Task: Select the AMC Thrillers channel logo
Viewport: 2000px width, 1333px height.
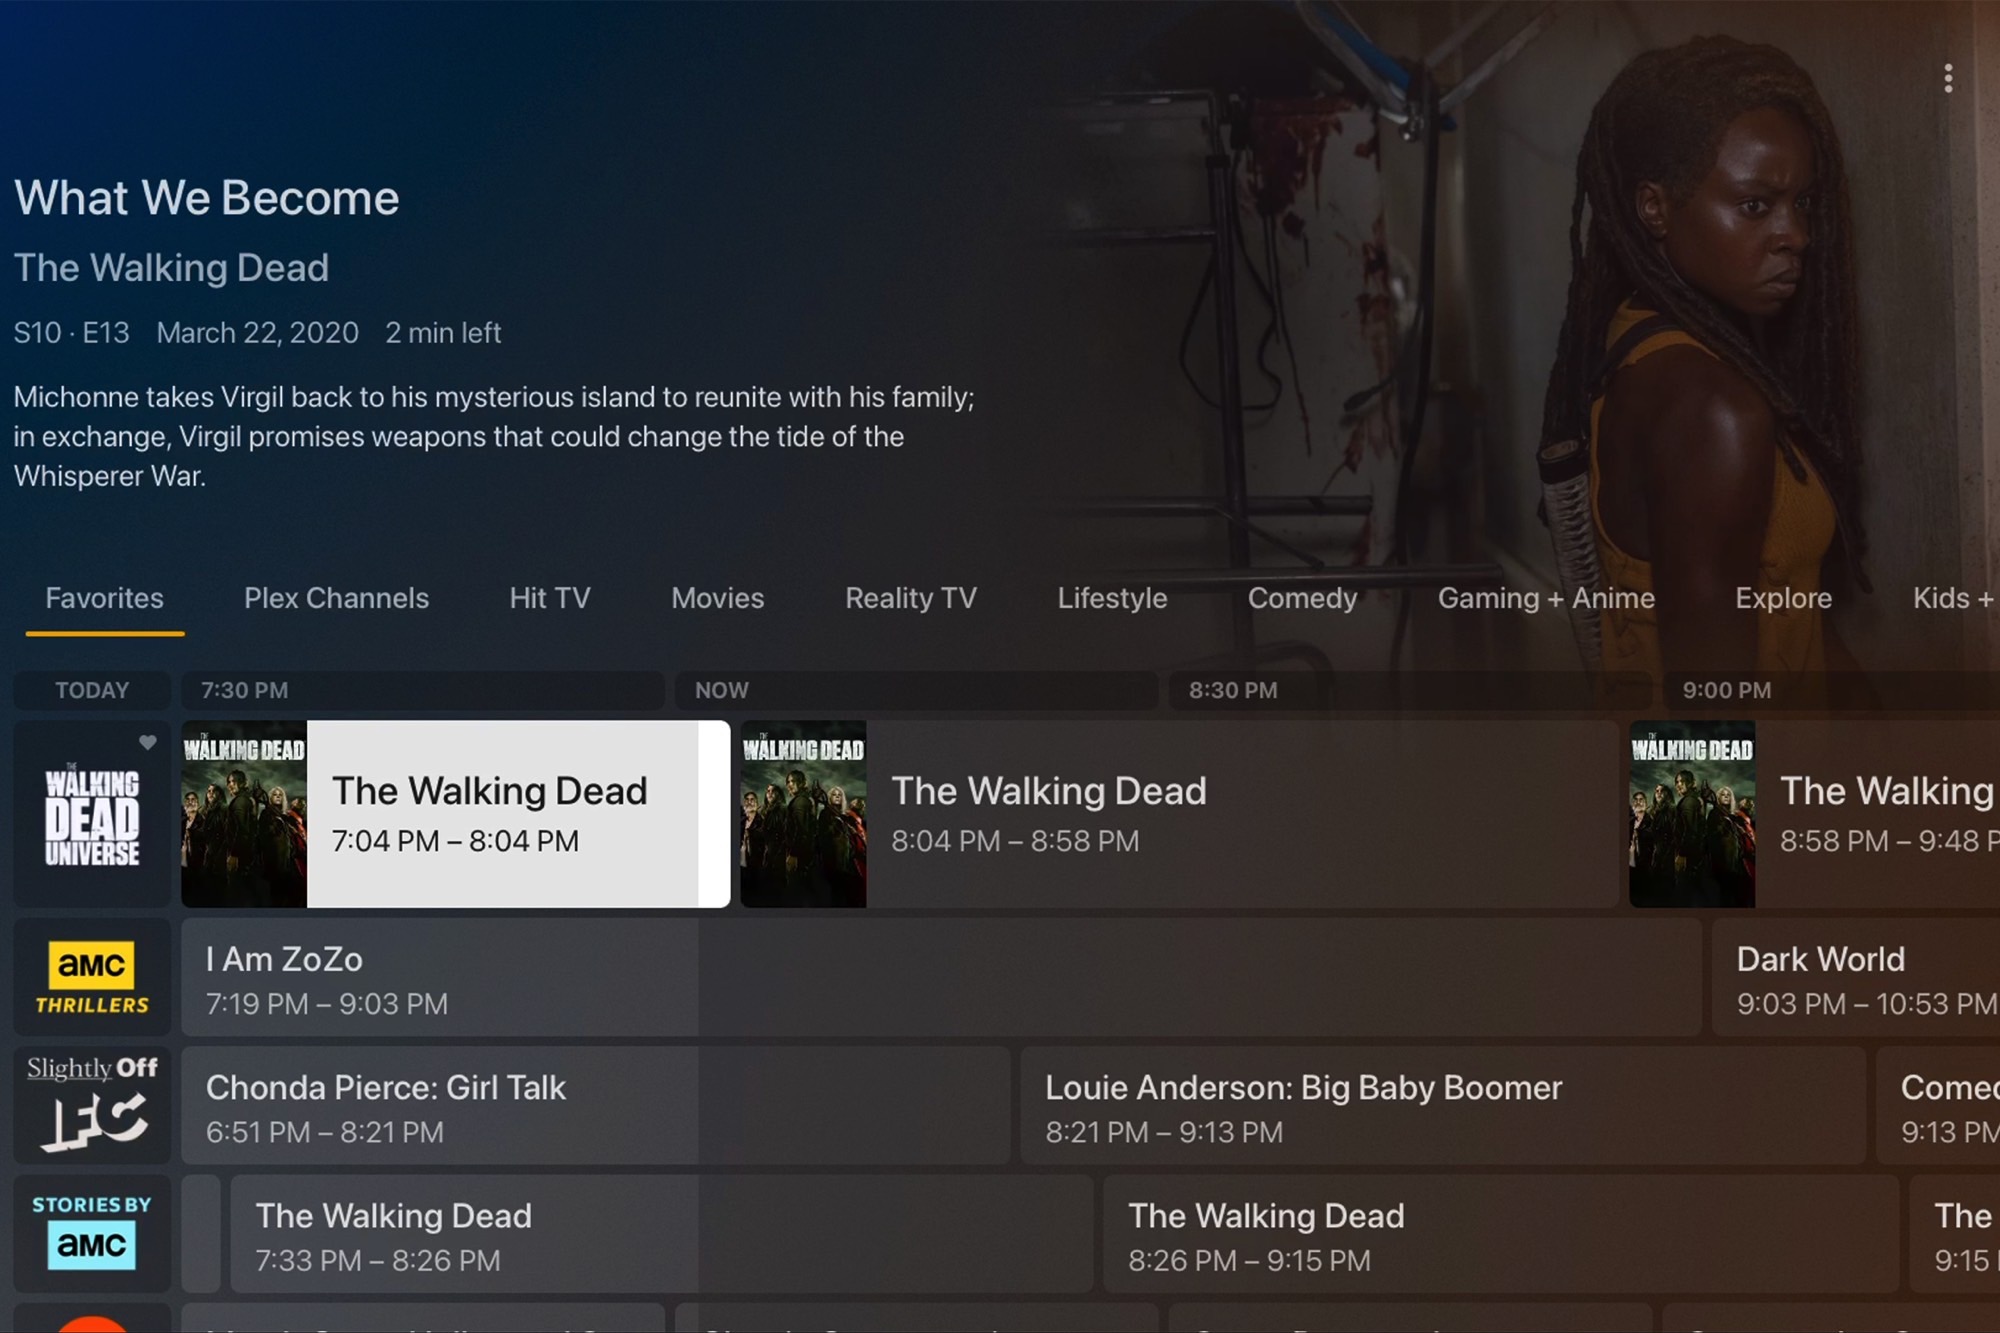Action: pos(92,977)
